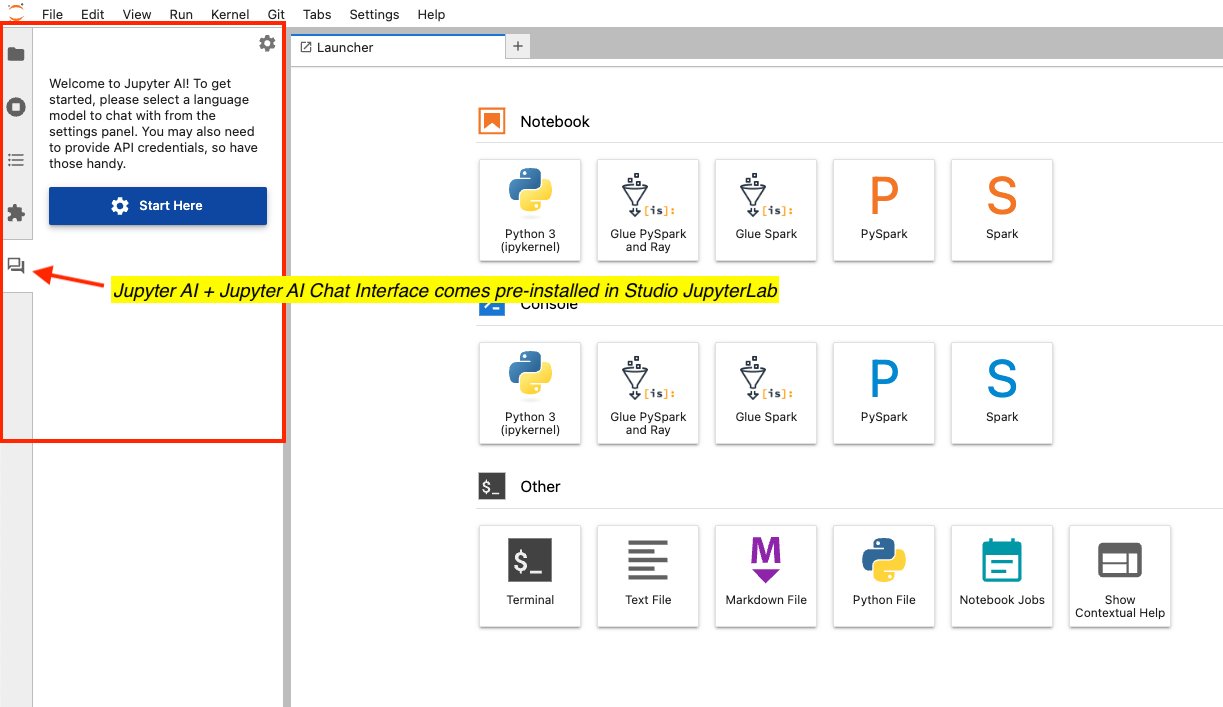This screenshot has height=707, width=1223.
Task: Open the Table of Contents sidebar icon
Action: pyautogui.click(x=16, y=160)
